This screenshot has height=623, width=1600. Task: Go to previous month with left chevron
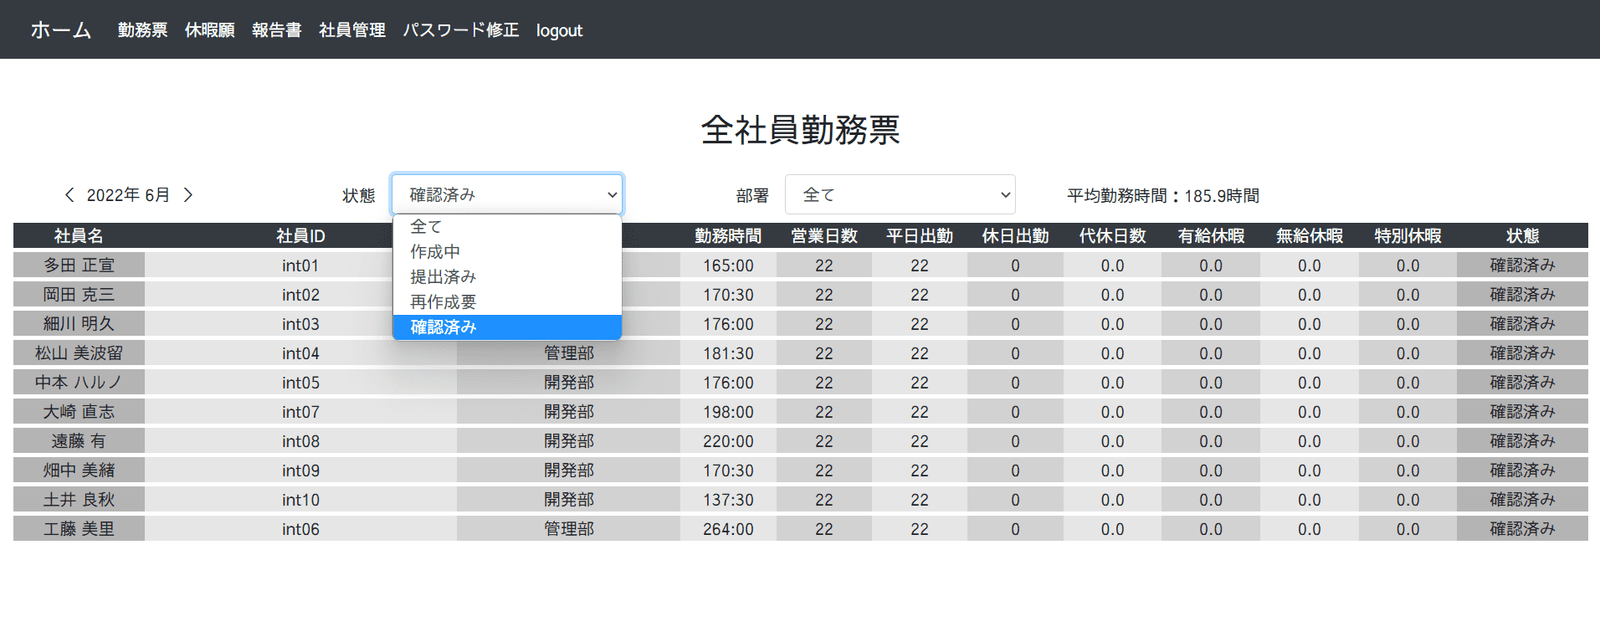pos(69,195)
